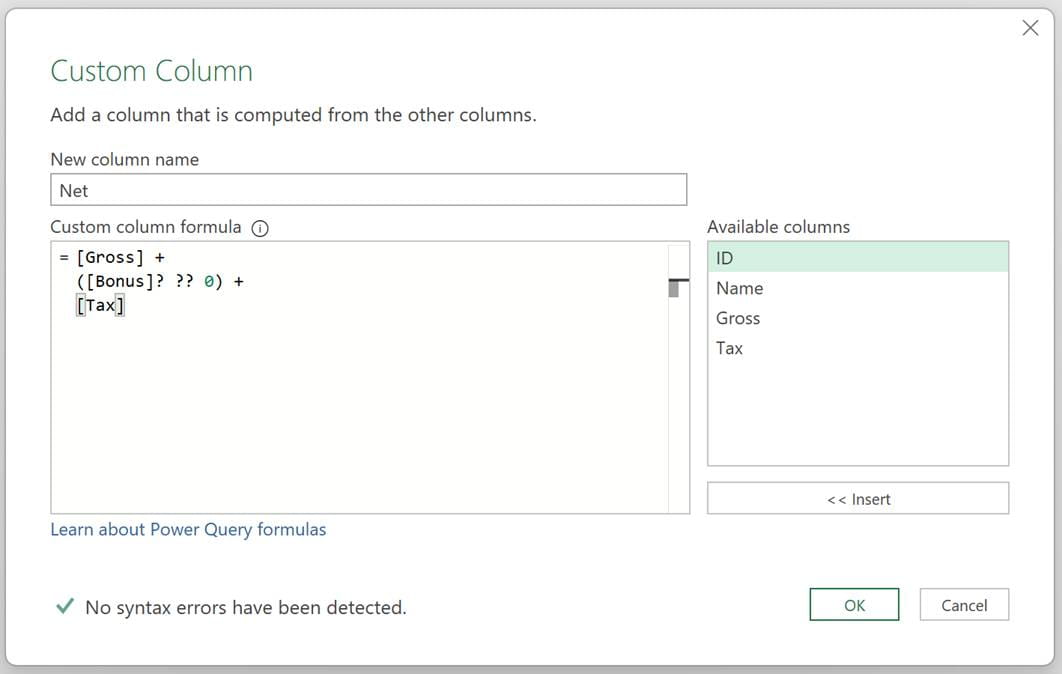Select Name in Available columns

click(x=858, y=288)
